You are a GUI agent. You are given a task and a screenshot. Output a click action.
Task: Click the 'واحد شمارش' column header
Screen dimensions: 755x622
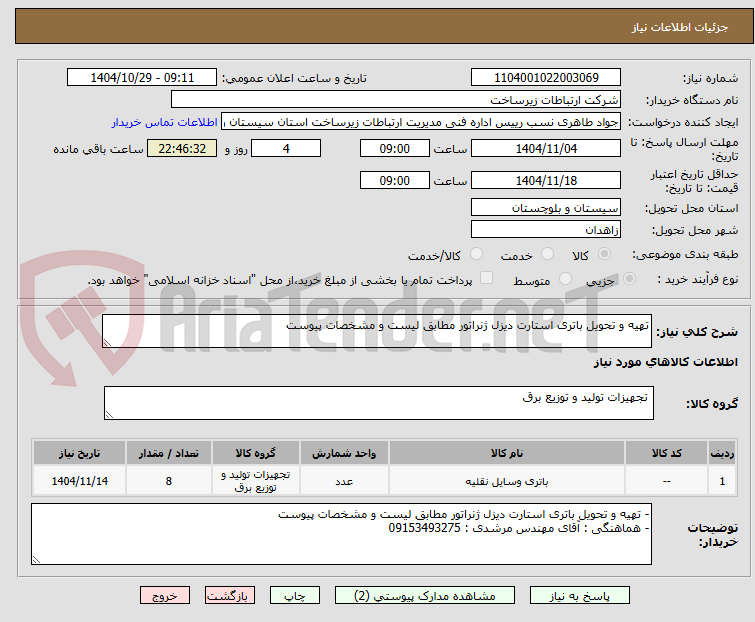pos(344,453)
